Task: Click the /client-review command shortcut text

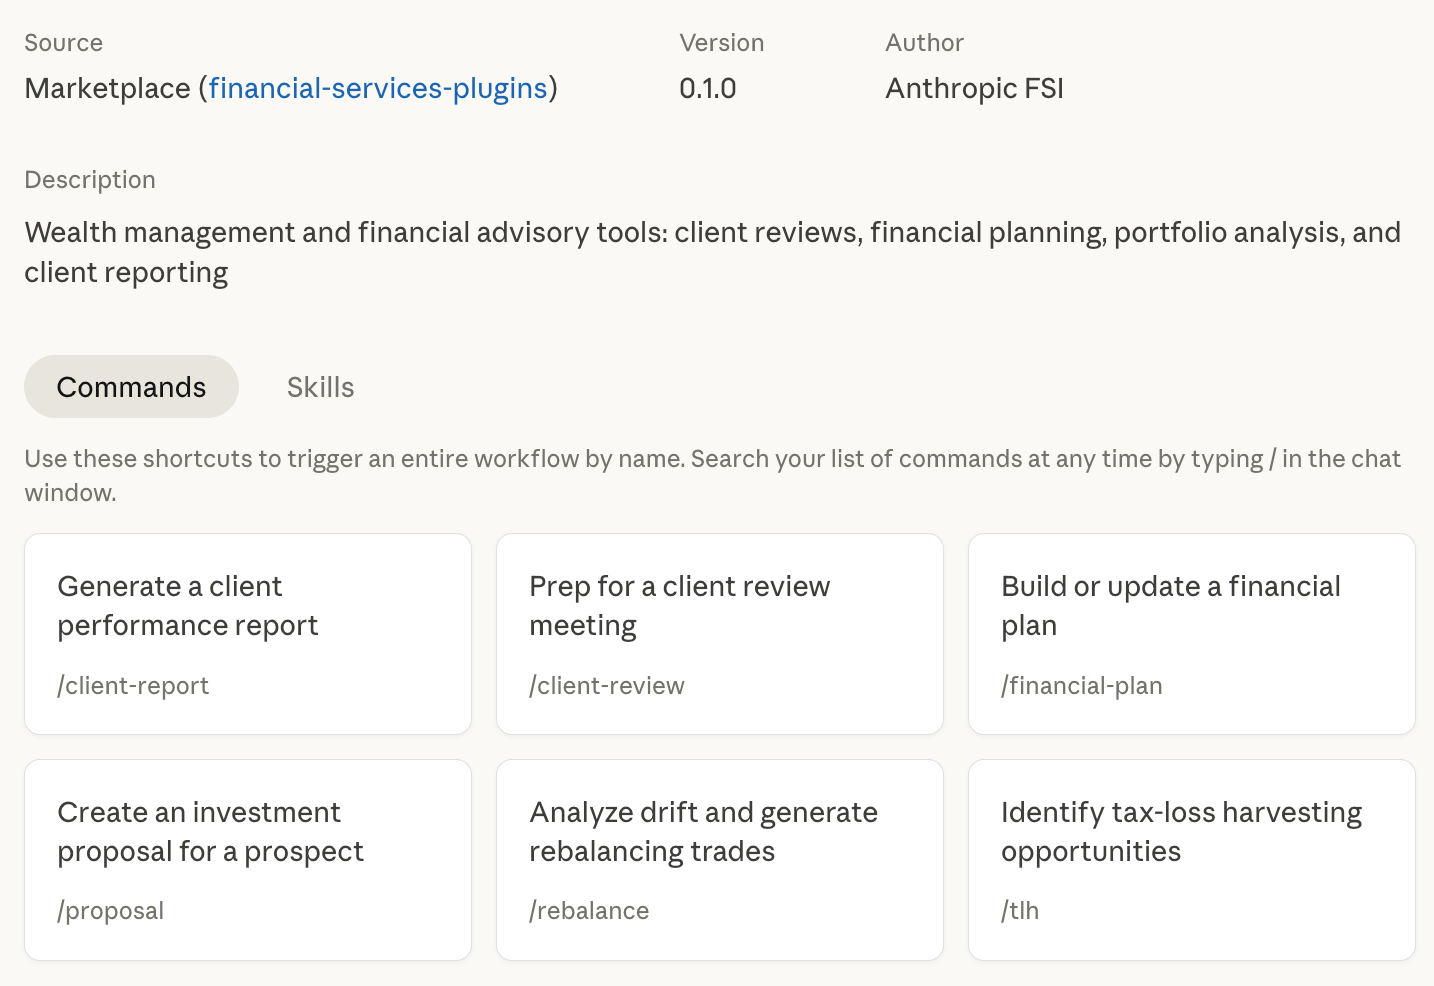Action: tap(607, 686)
